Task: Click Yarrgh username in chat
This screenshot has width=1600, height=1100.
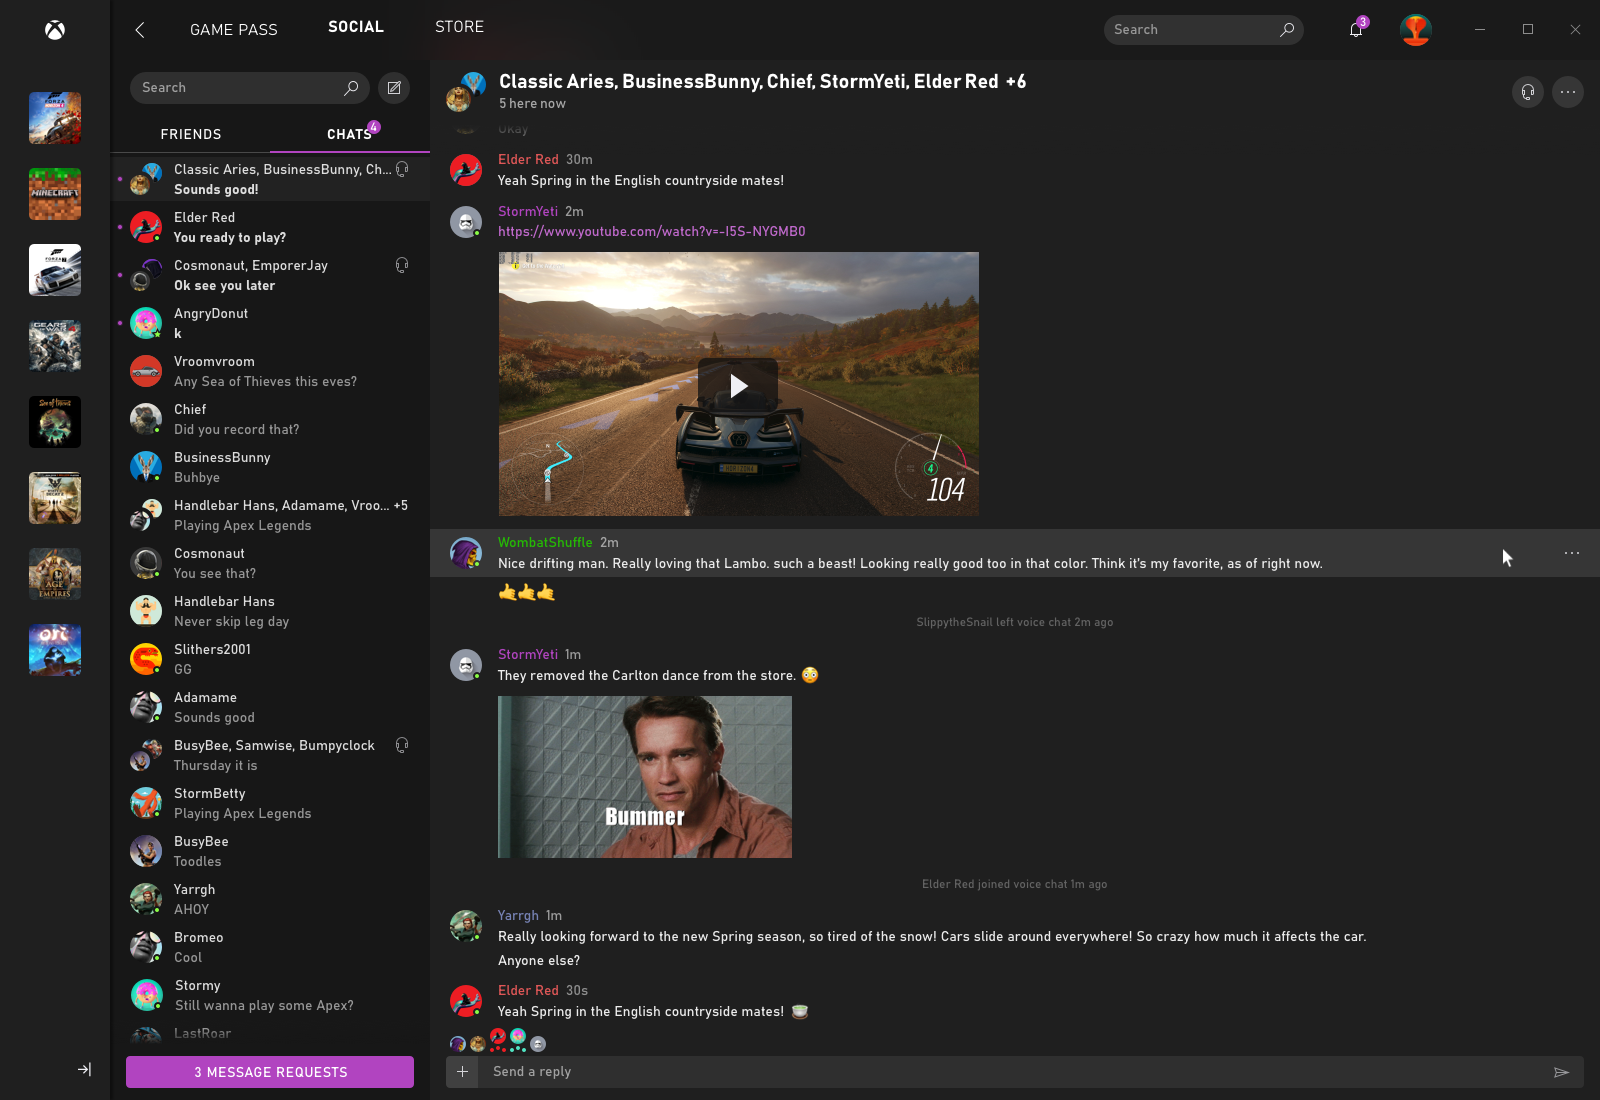Action: [518, 916]
